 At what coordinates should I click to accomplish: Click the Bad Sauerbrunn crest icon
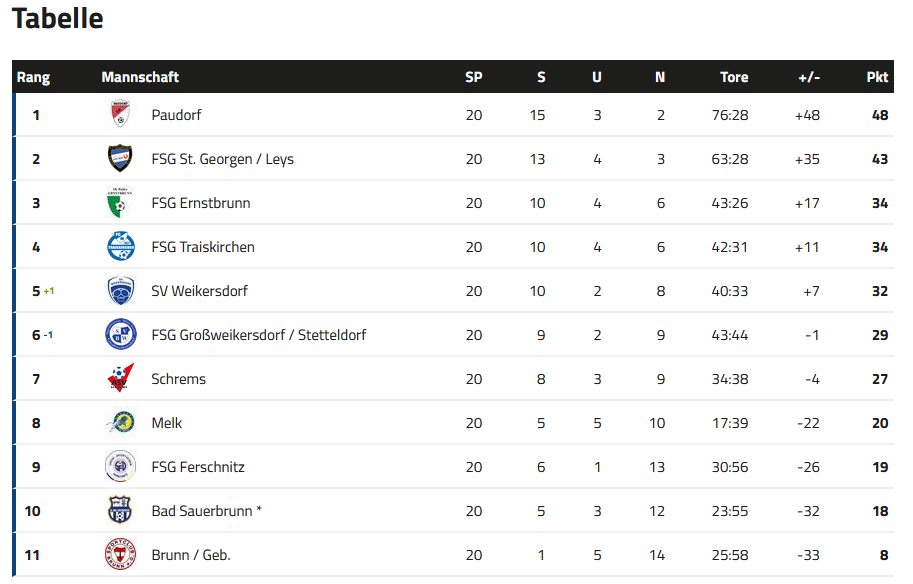pos(120,510)
